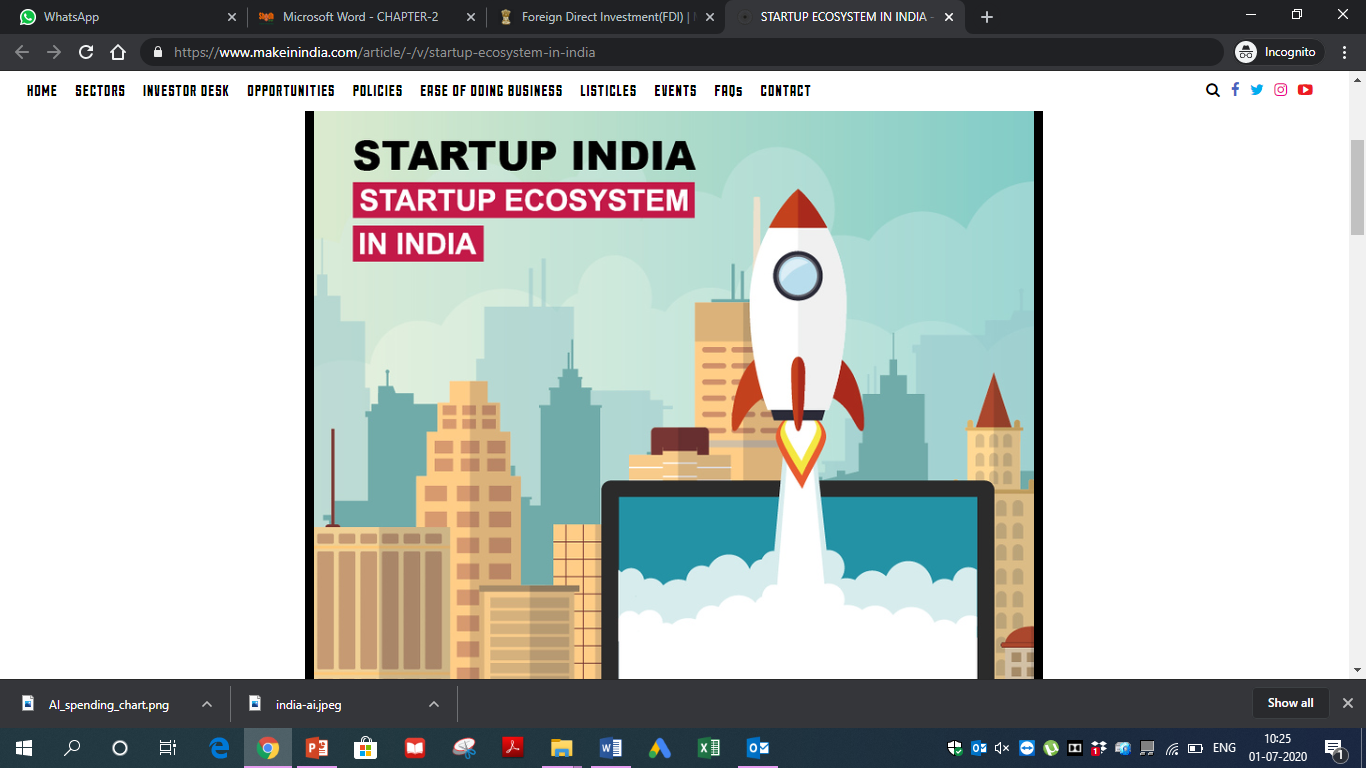
Task: Reload the page with the refresh icon
Action: click(86, 52)
